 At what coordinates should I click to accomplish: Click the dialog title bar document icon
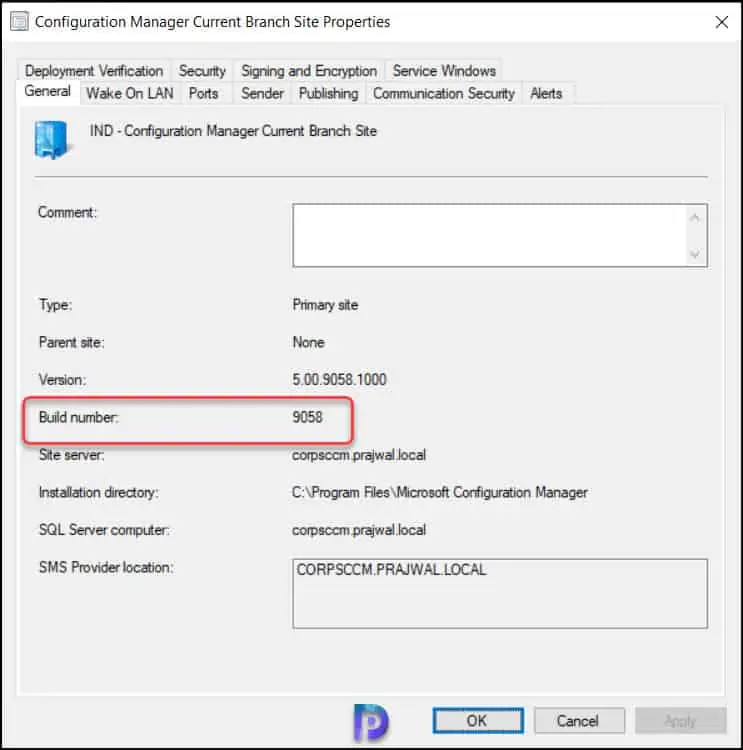pos(19,22)
